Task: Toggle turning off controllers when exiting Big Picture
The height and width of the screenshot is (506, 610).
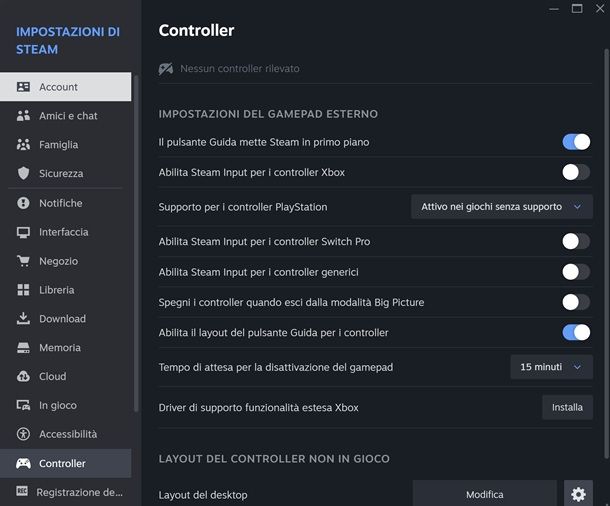Action: 576,302
